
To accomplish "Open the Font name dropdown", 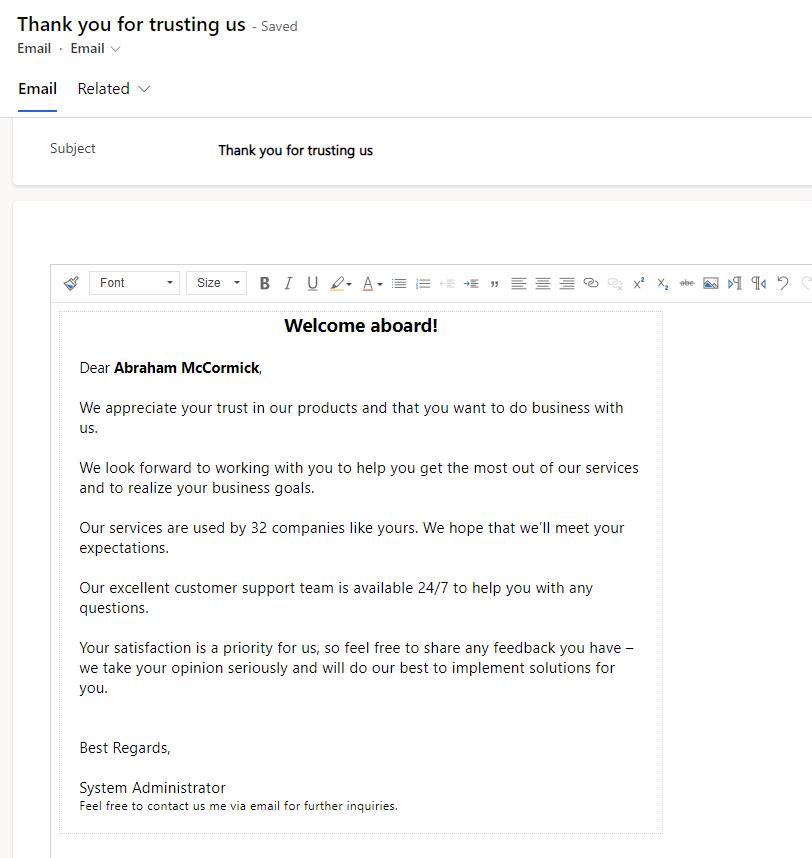I will (135, 283).
